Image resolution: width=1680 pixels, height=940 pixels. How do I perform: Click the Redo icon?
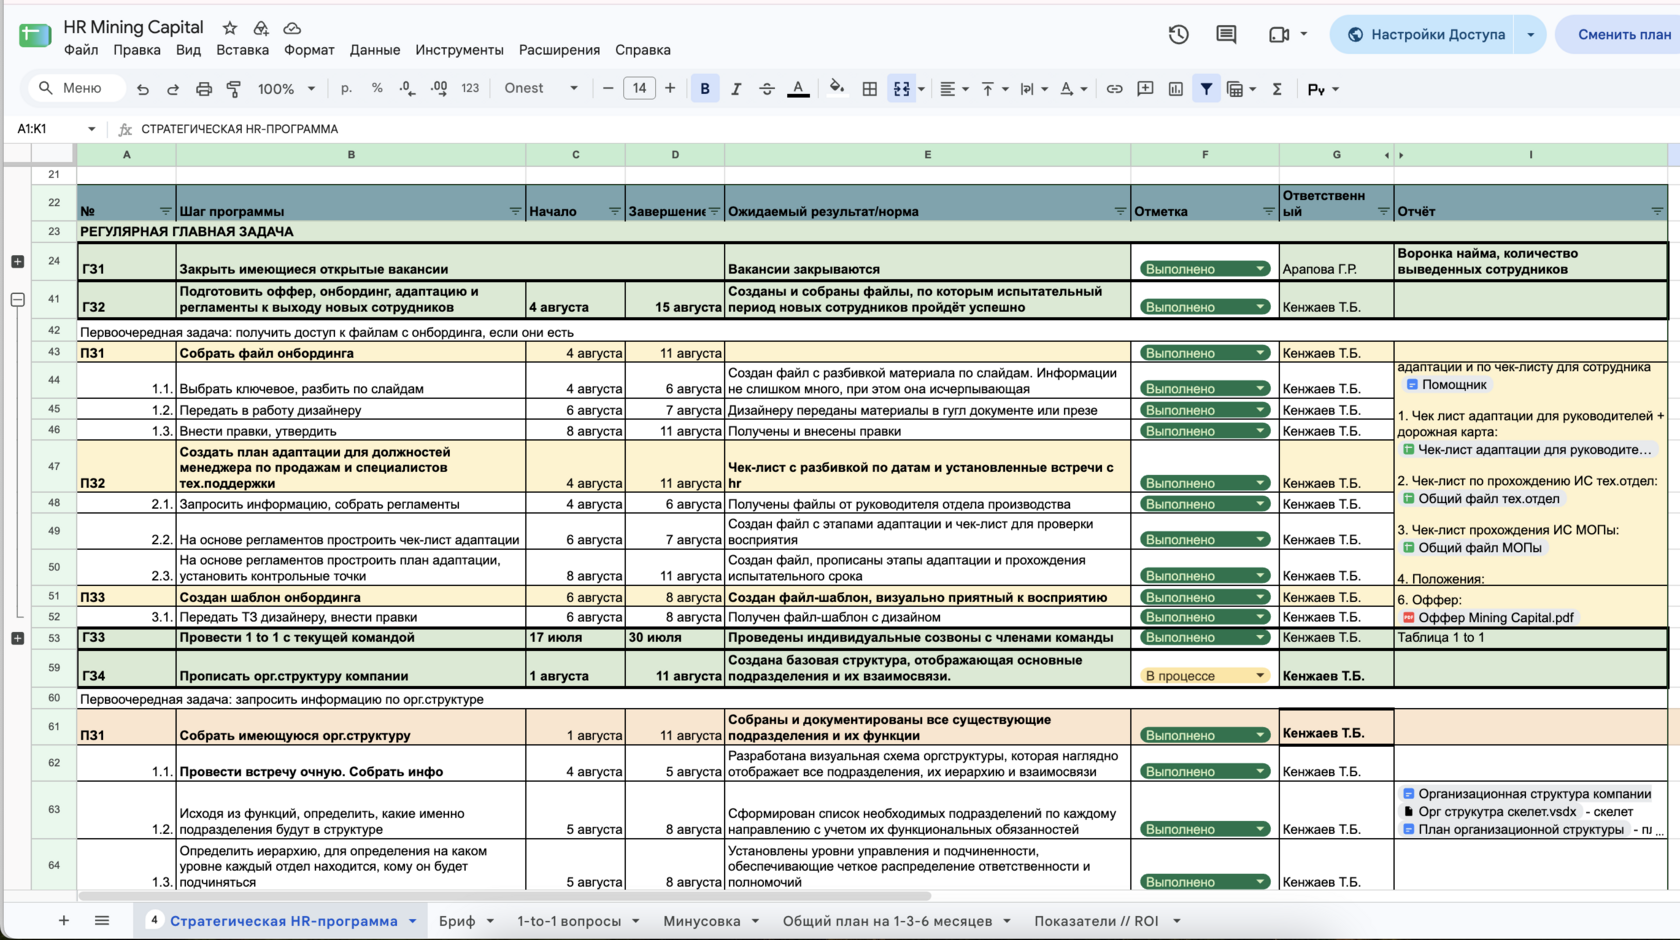click(173, 89)
